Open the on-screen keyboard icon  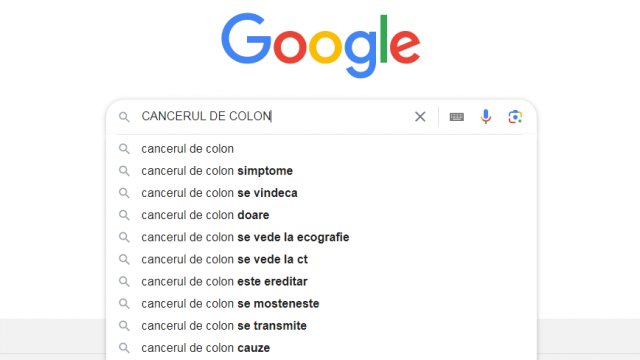[456, 117]
